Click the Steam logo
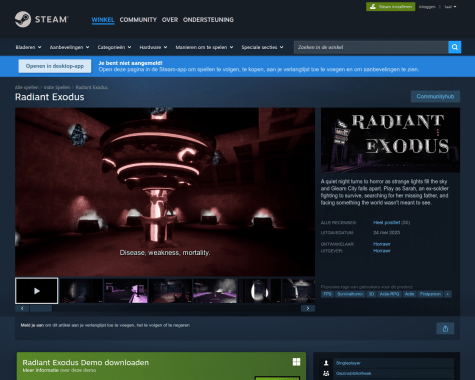The image size is (475, 380). point(42,19)
